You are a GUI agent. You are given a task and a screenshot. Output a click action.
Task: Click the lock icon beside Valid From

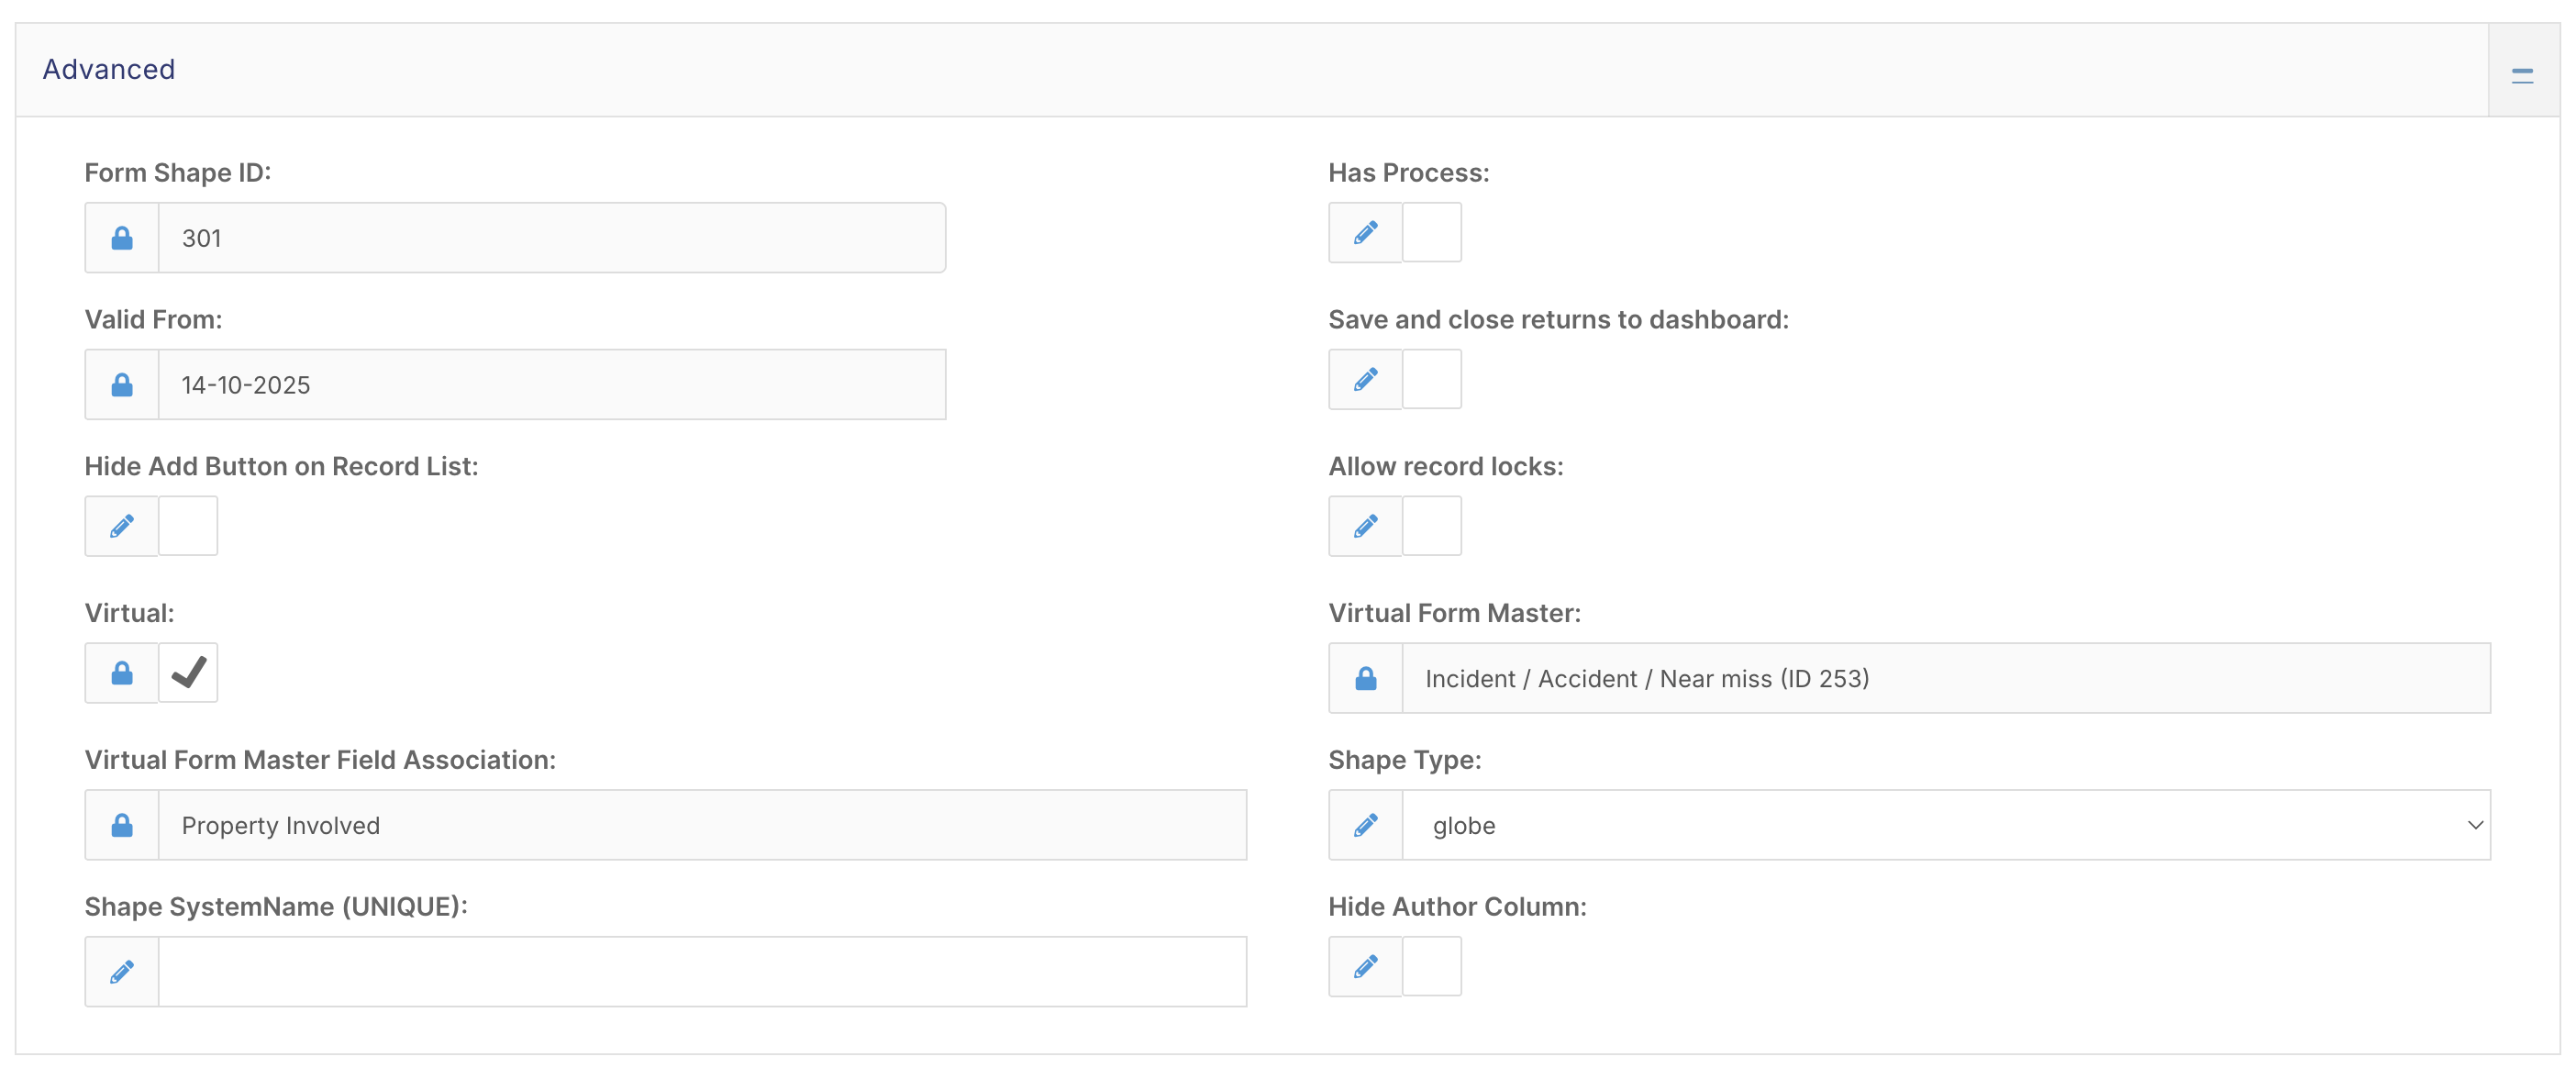[x=122, y=385]
